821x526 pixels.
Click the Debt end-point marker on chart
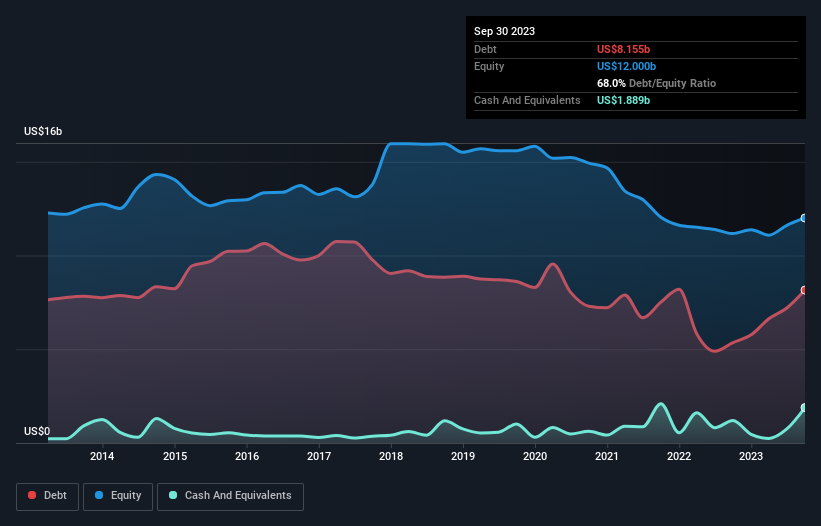pyautogui.click(x=804, y=290)
